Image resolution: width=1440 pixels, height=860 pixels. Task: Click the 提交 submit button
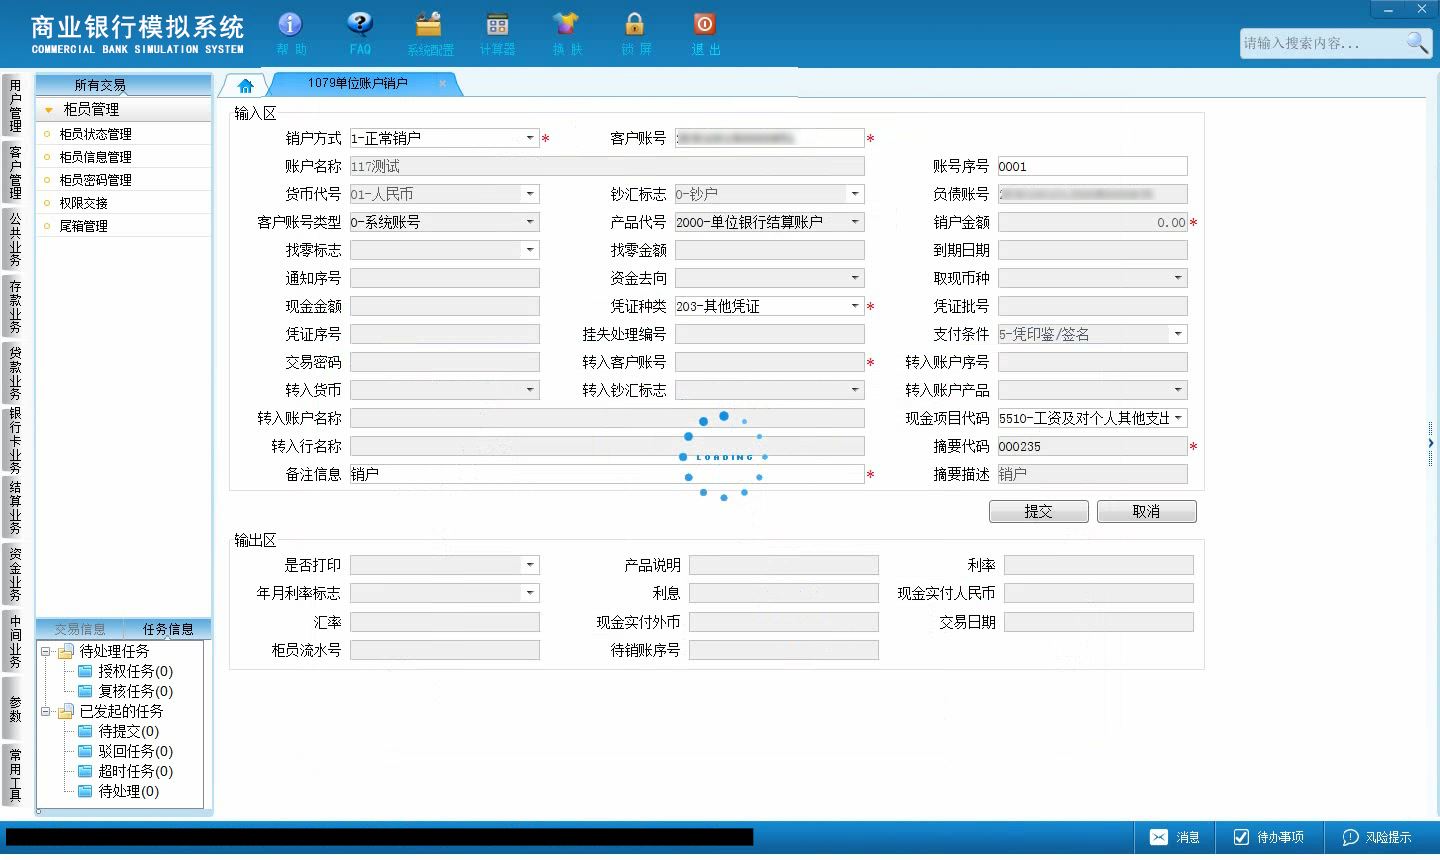[x=1038, y=511]
